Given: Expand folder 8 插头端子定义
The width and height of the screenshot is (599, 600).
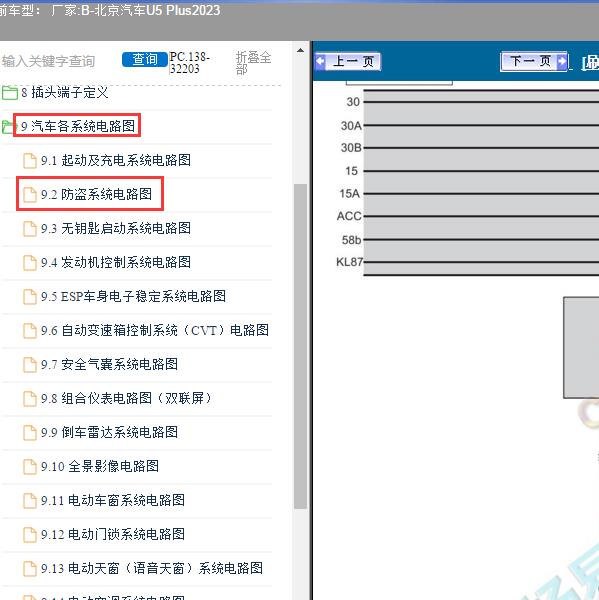Looking at the screenshot, I should [65, 93].
